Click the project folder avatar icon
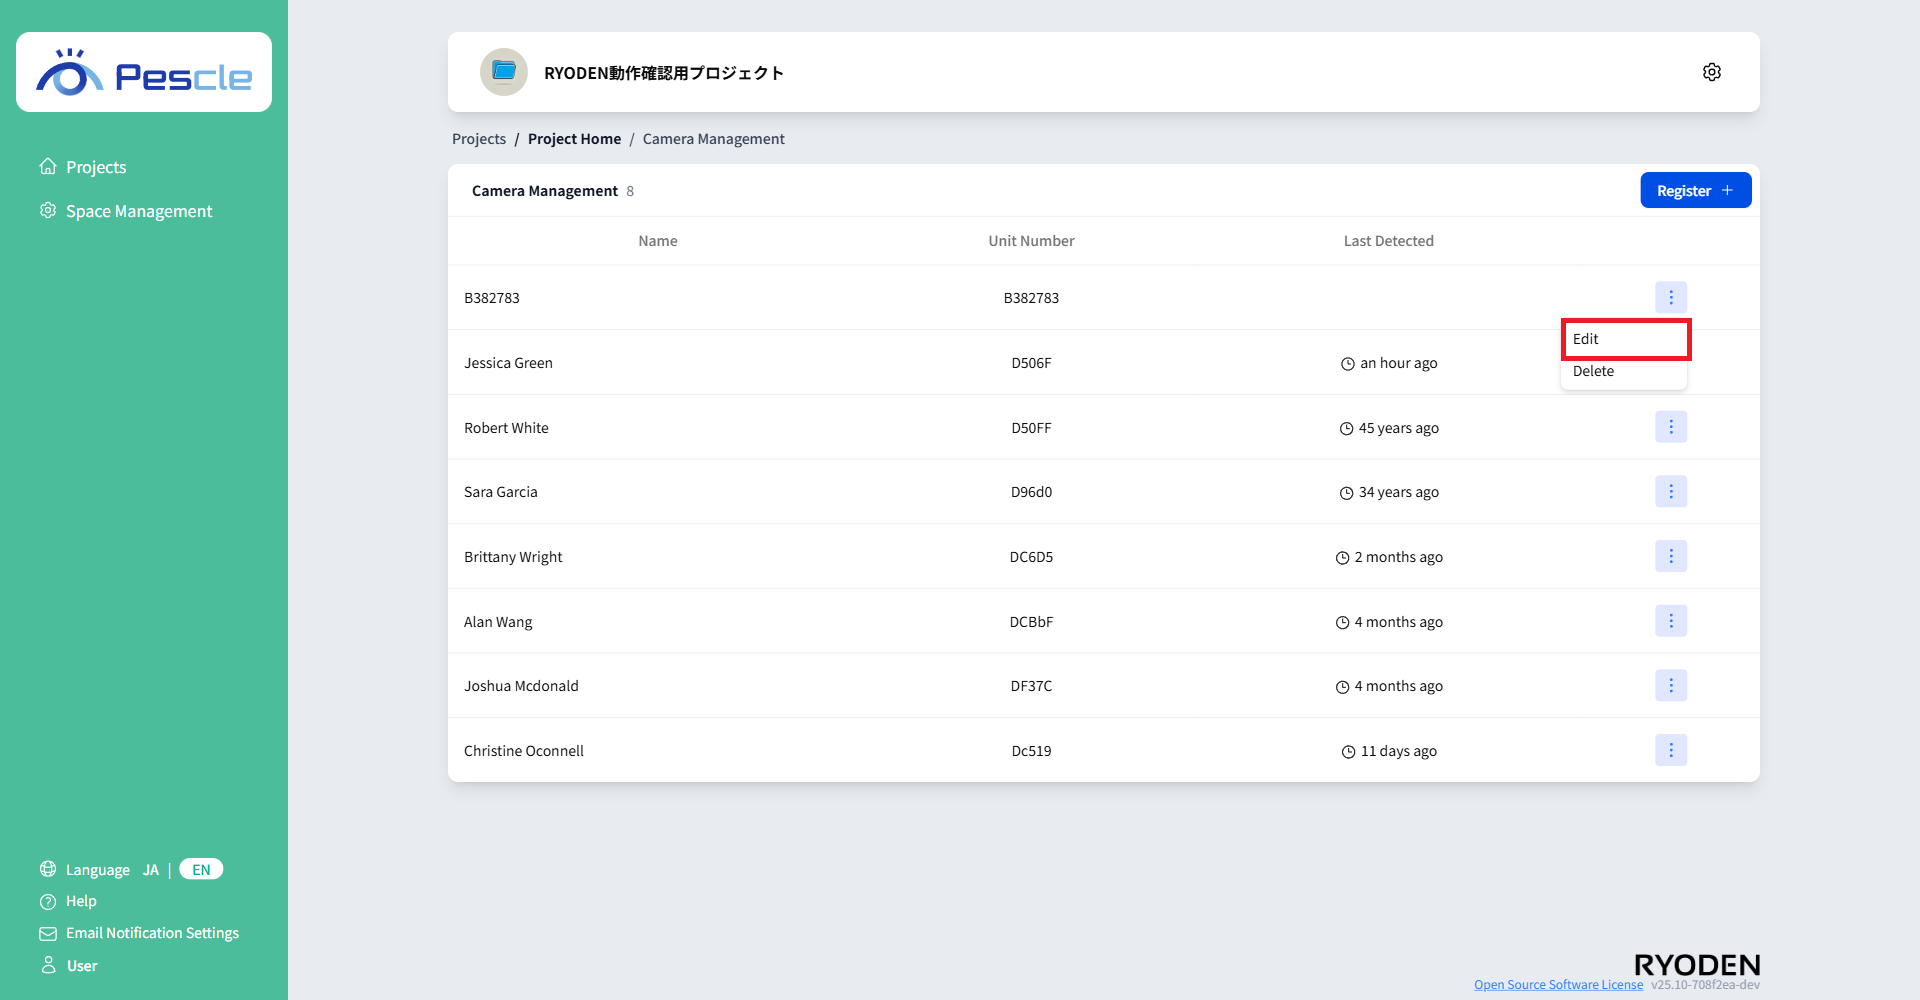The image size is (1920, 1000). [x=504, y=72]
